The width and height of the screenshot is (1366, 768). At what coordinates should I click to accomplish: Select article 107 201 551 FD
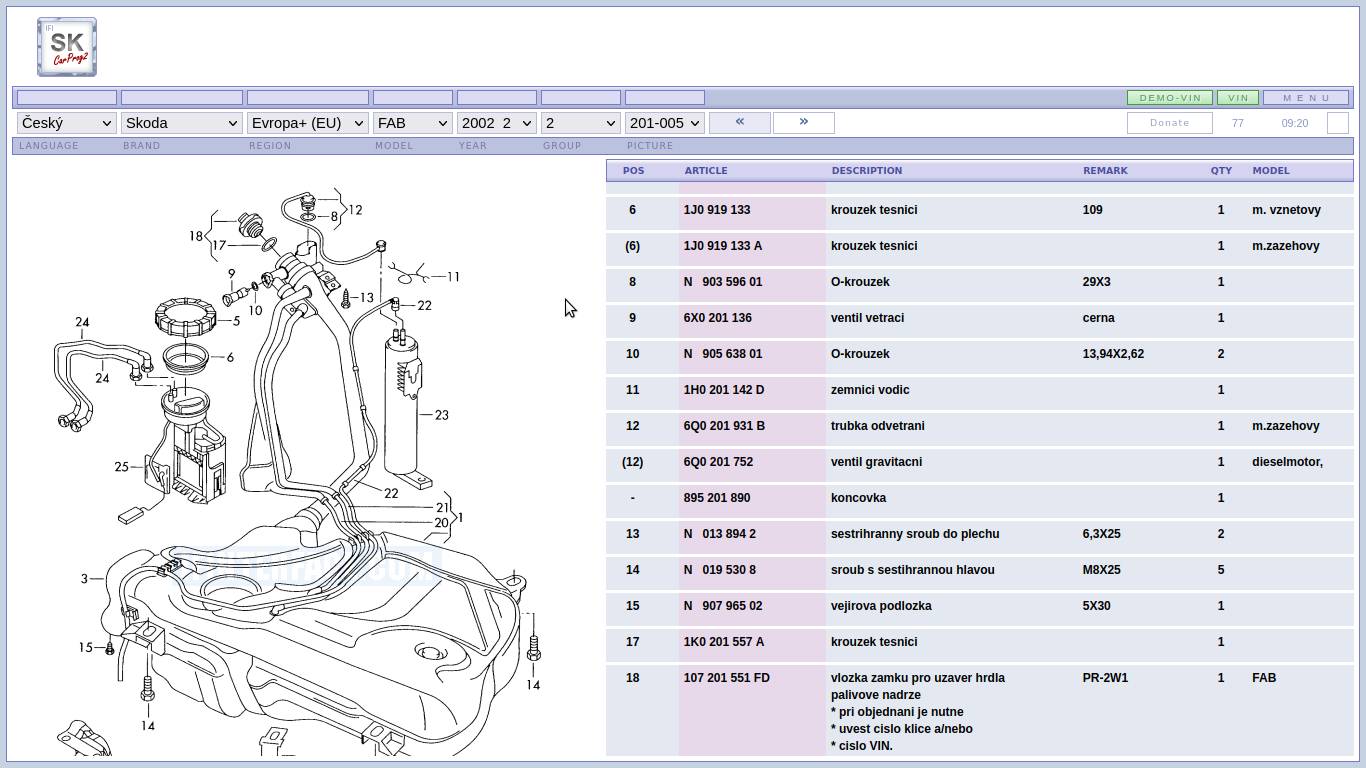tap(727, 678)
